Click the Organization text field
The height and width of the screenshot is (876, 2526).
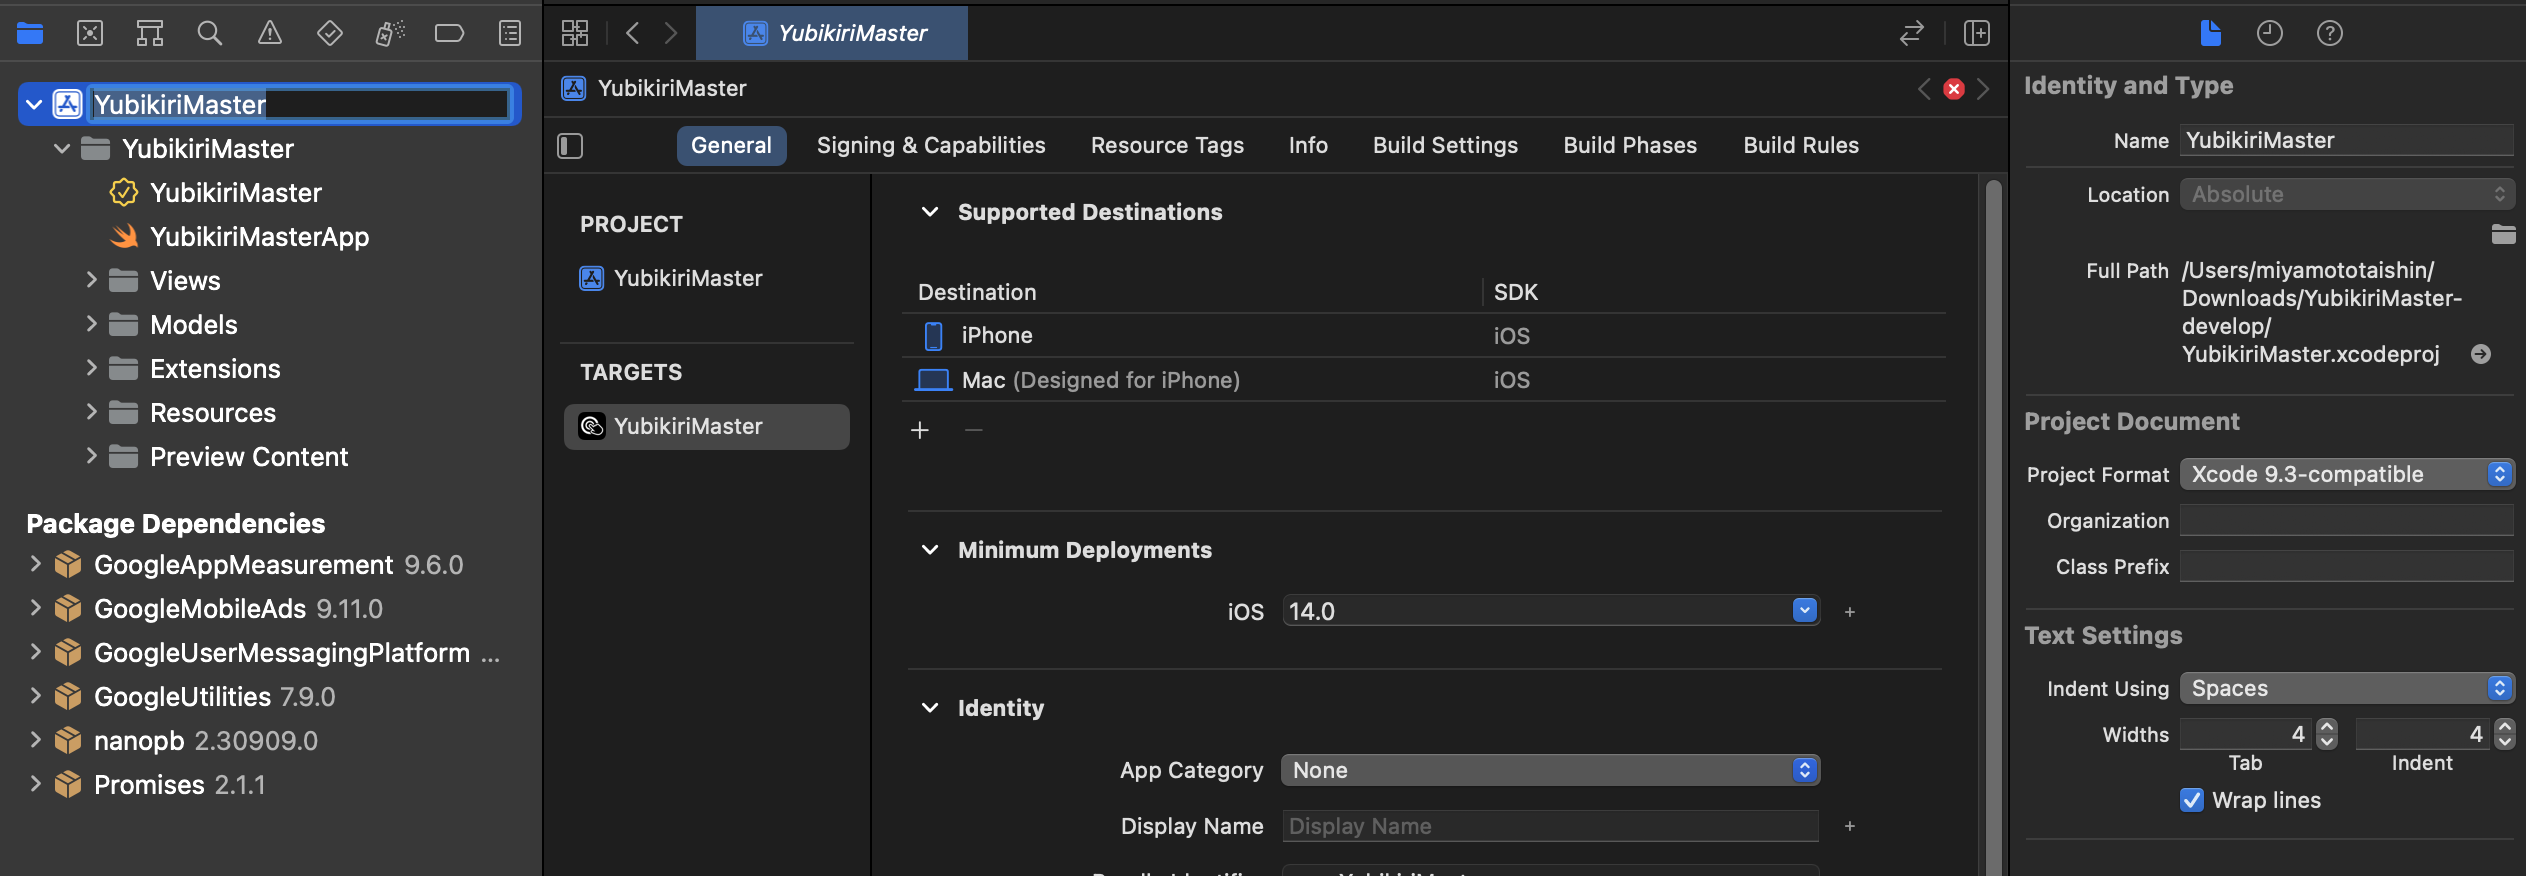click(x=2346, y=520)
